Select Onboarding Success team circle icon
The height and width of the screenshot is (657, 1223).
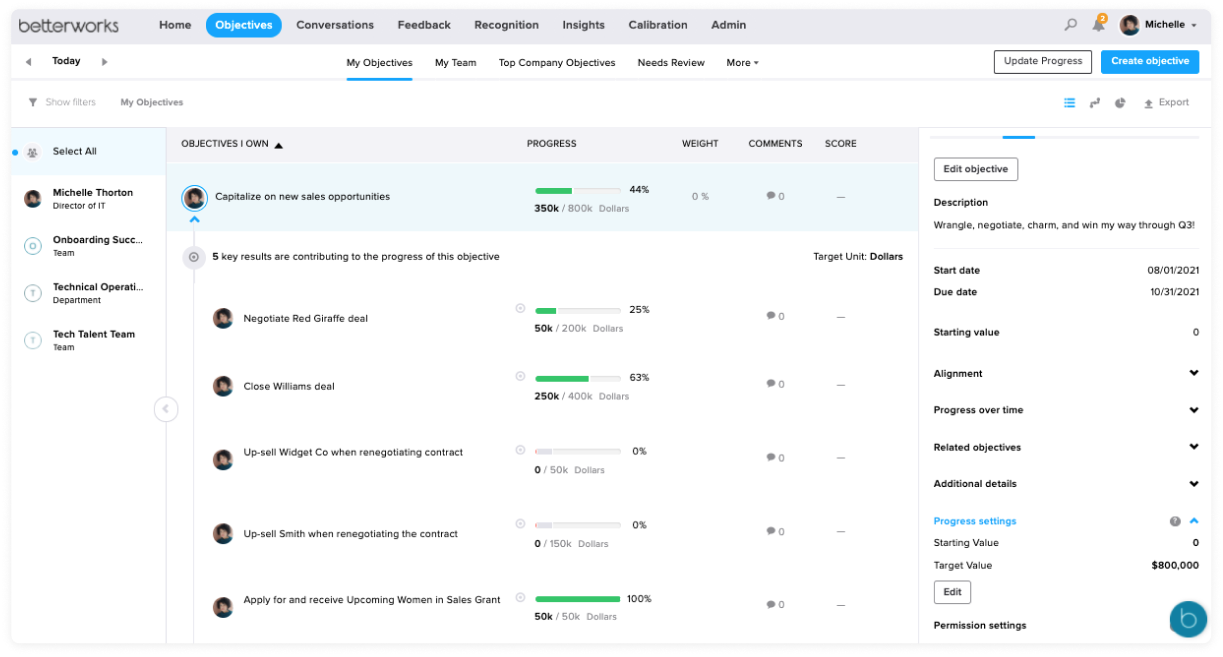(32, 245)
